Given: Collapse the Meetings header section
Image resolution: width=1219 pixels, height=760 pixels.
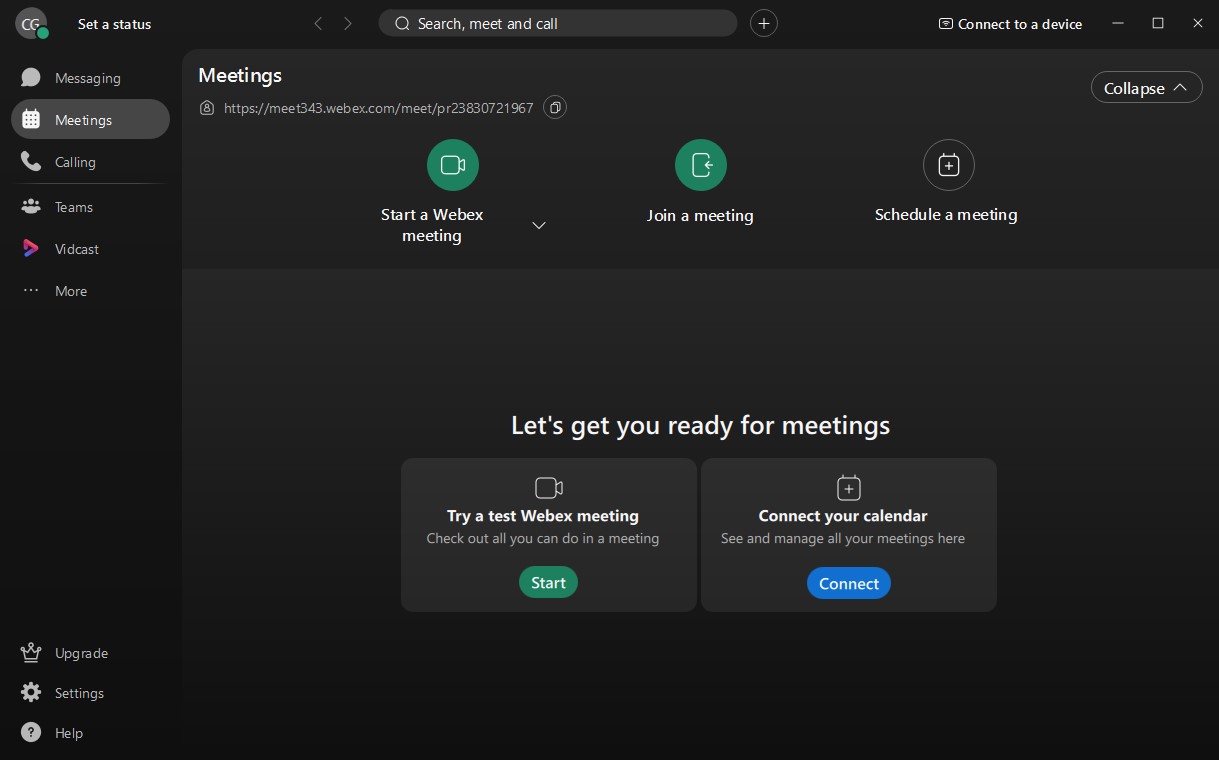Looking at the screenshot, I should click(x=1146, y=87).
